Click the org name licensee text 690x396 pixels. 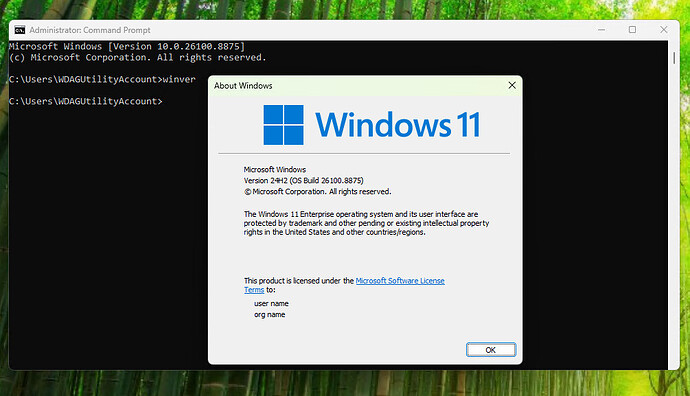click(269, 315)
